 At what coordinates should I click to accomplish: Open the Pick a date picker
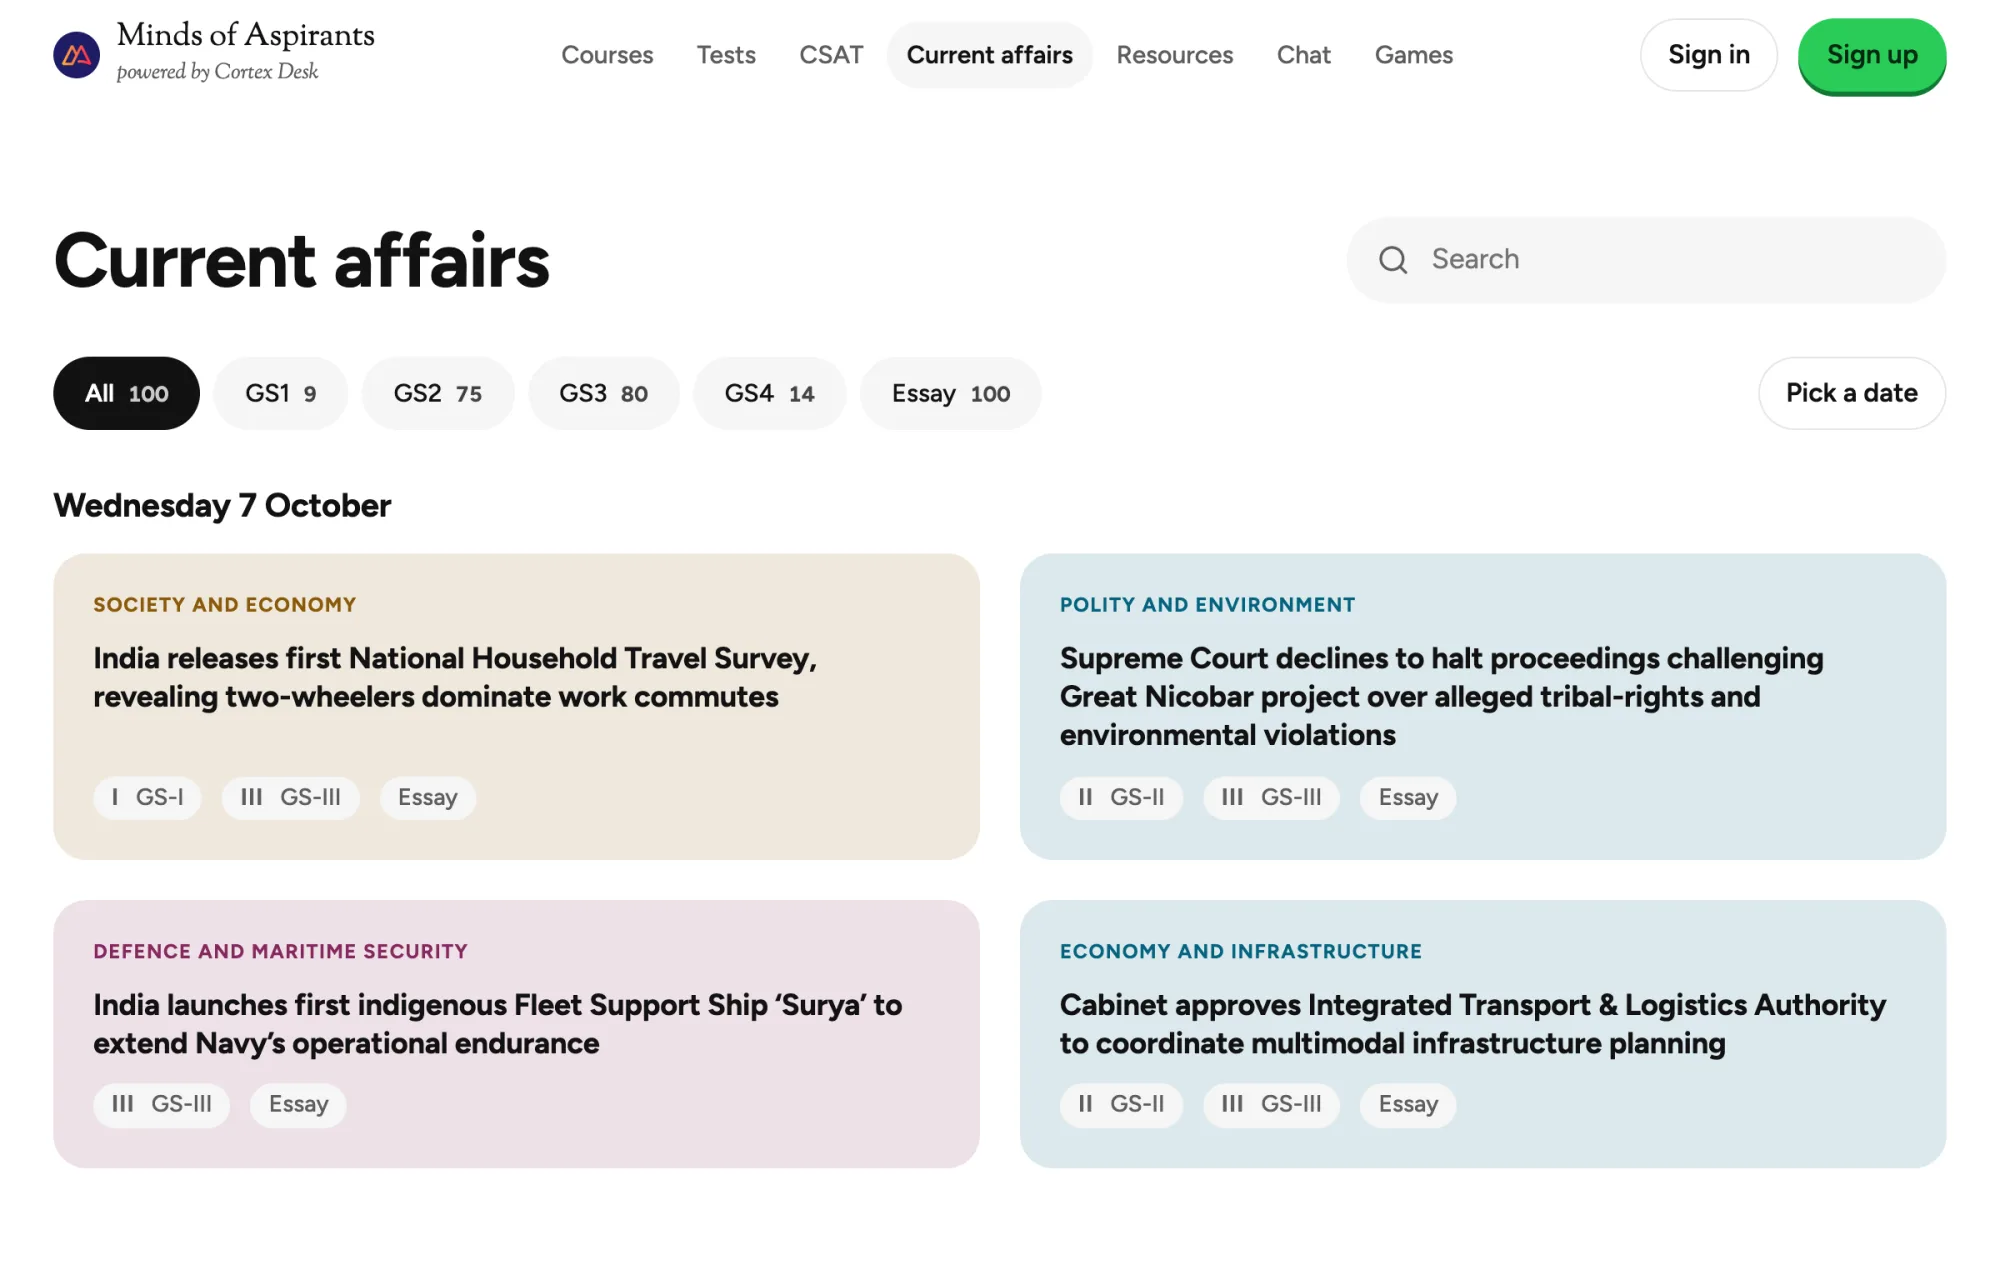(1852, 393)
